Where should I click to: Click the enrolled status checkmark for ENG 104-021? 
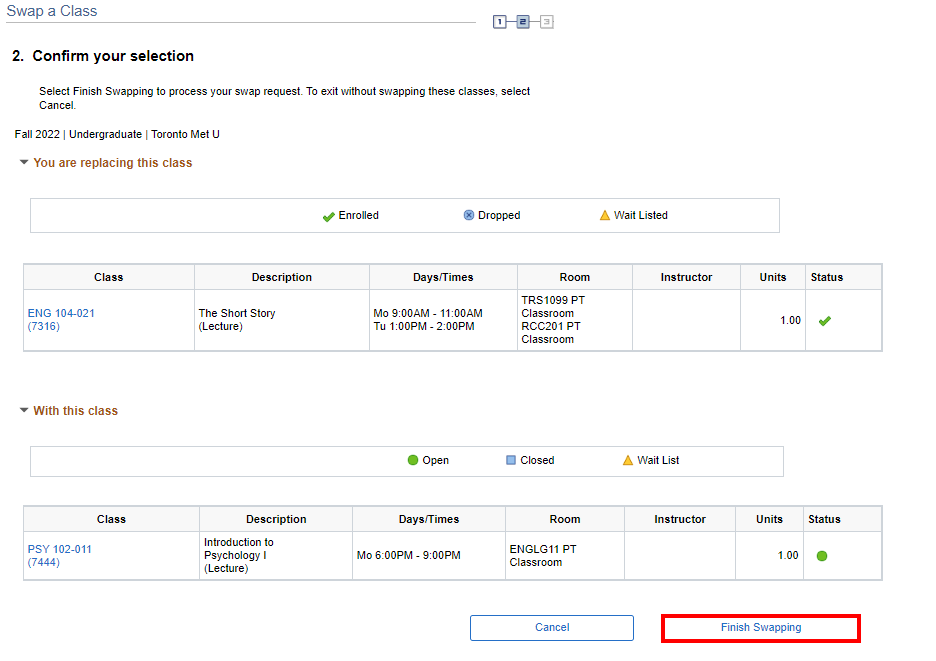[825, 321]
